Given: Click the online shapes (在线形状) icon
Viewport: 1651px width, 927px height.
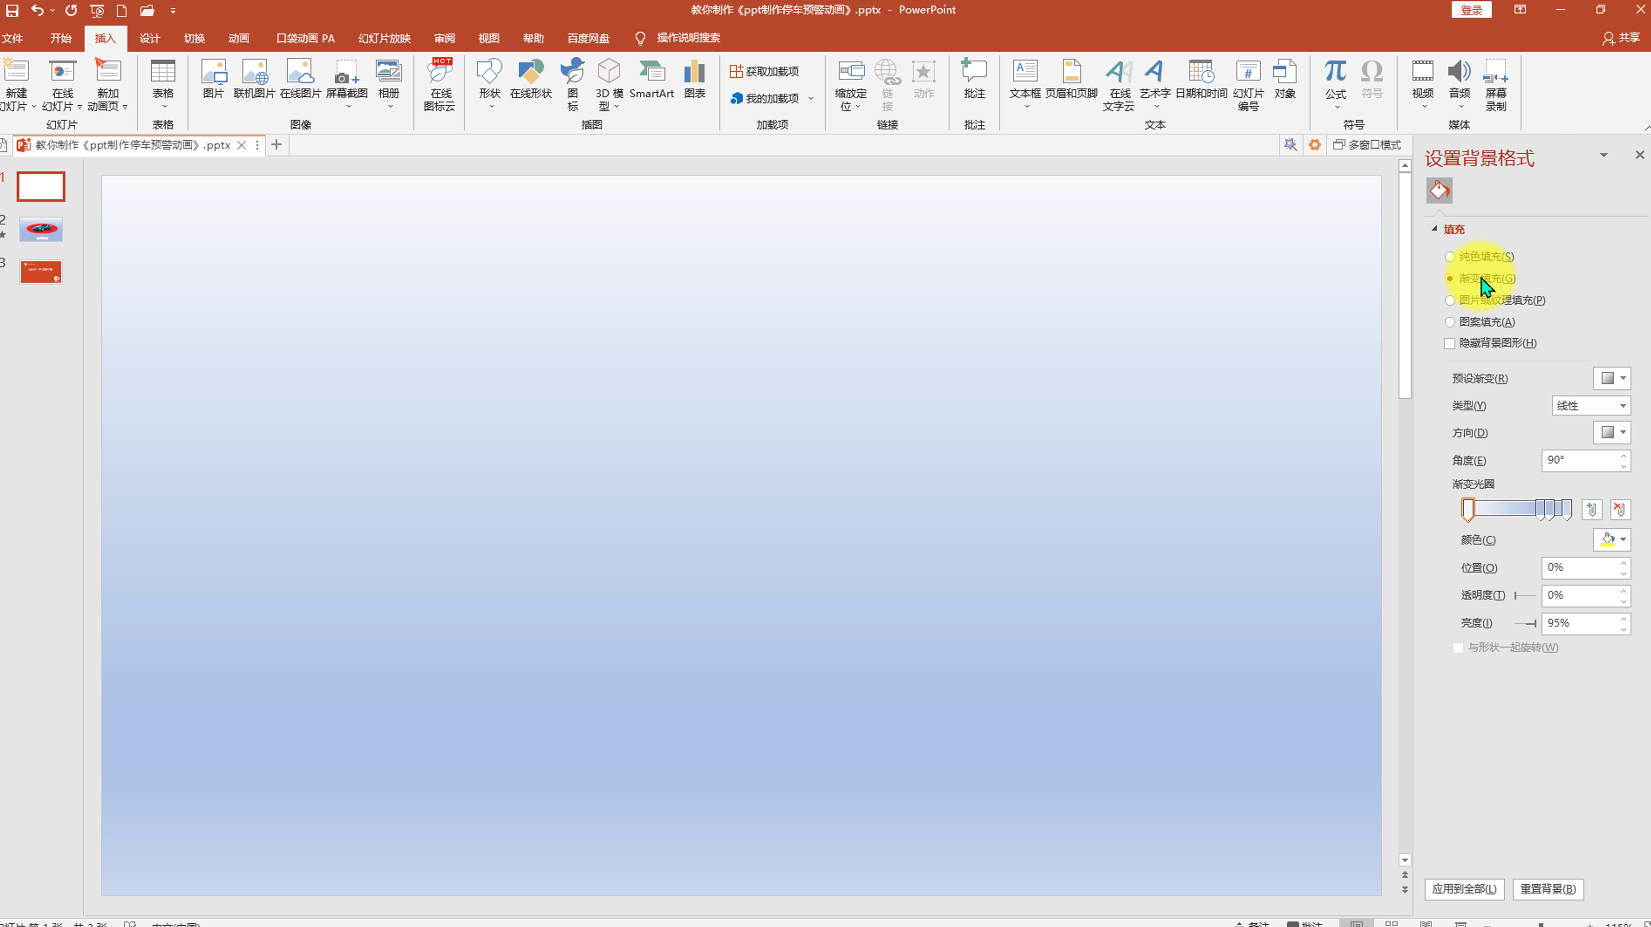Looking at the screenshot, I should 530,79.
